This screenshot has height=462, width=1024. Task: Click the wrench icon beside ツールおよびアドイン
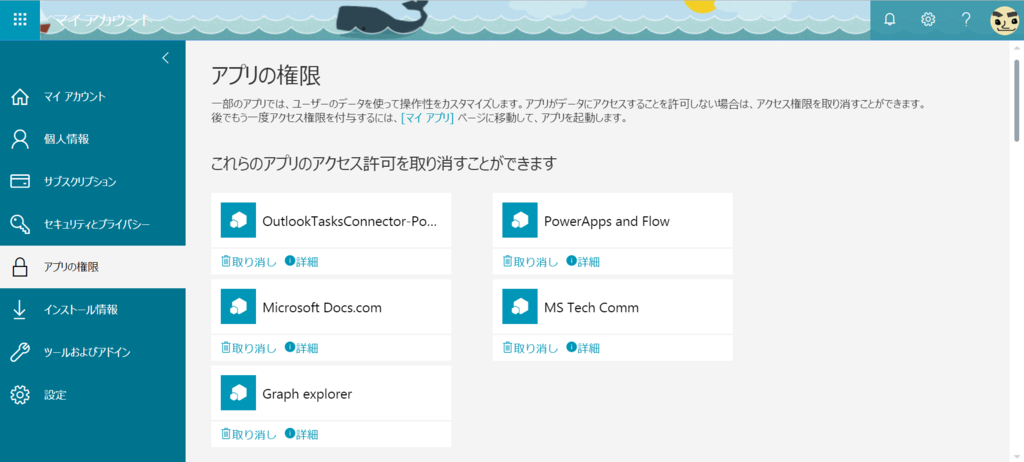click(20, 352)
